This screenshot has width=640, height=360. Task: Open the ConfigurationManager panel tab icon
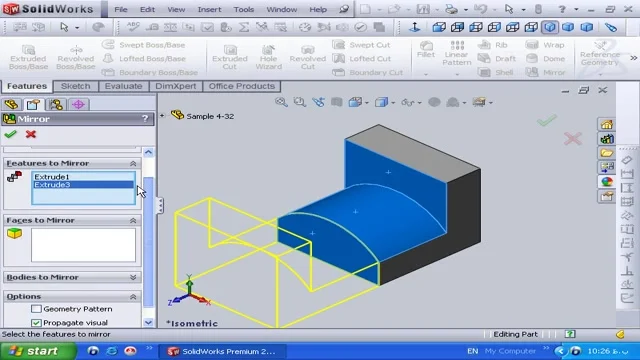click(56, 104)
